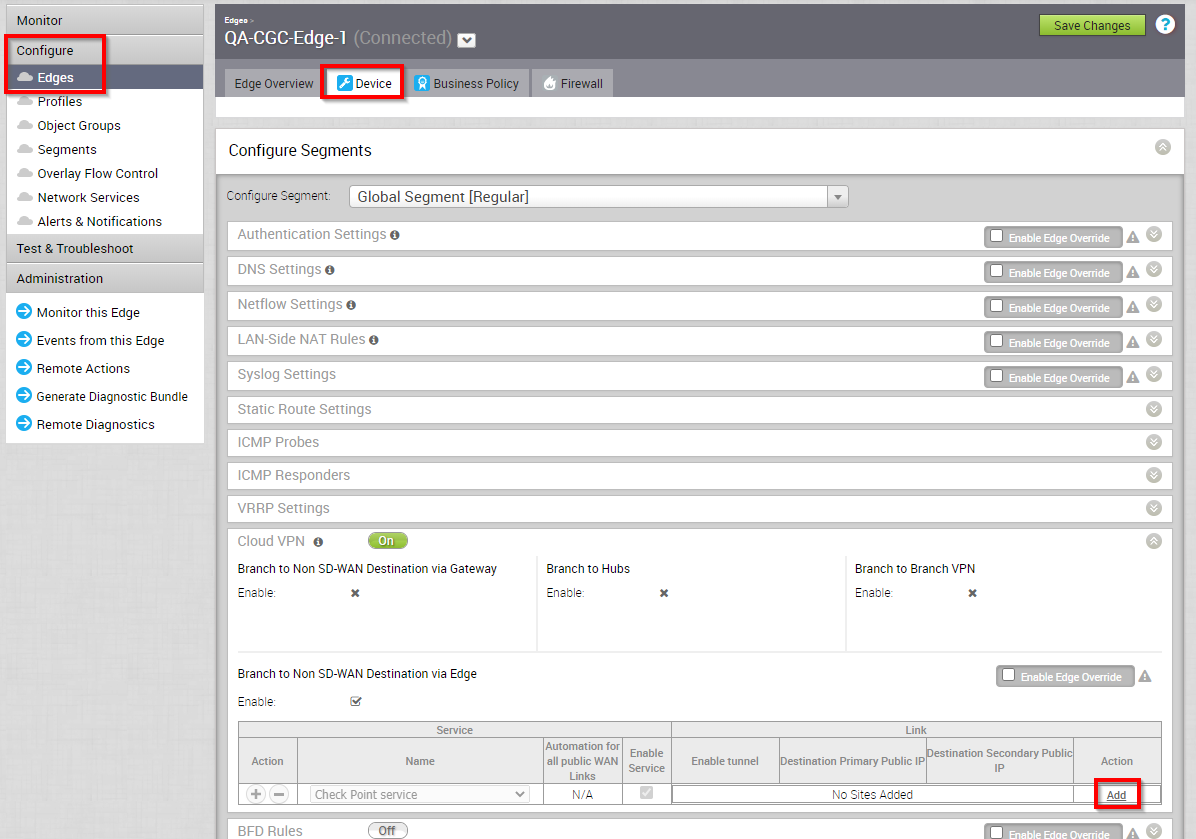This screenshot has width=1196, height=839.
Task: Click the Save Changes button
Action: coord(1092,25)
